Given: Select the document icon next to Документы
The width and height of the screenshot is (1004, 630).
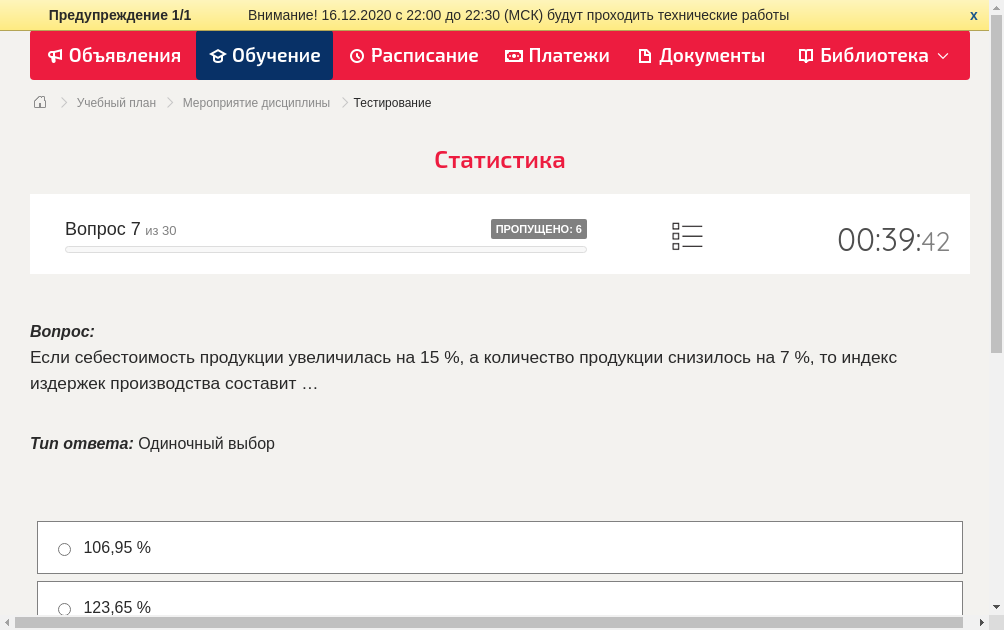Looking at the screenshot, I should [x=644, y=56].
